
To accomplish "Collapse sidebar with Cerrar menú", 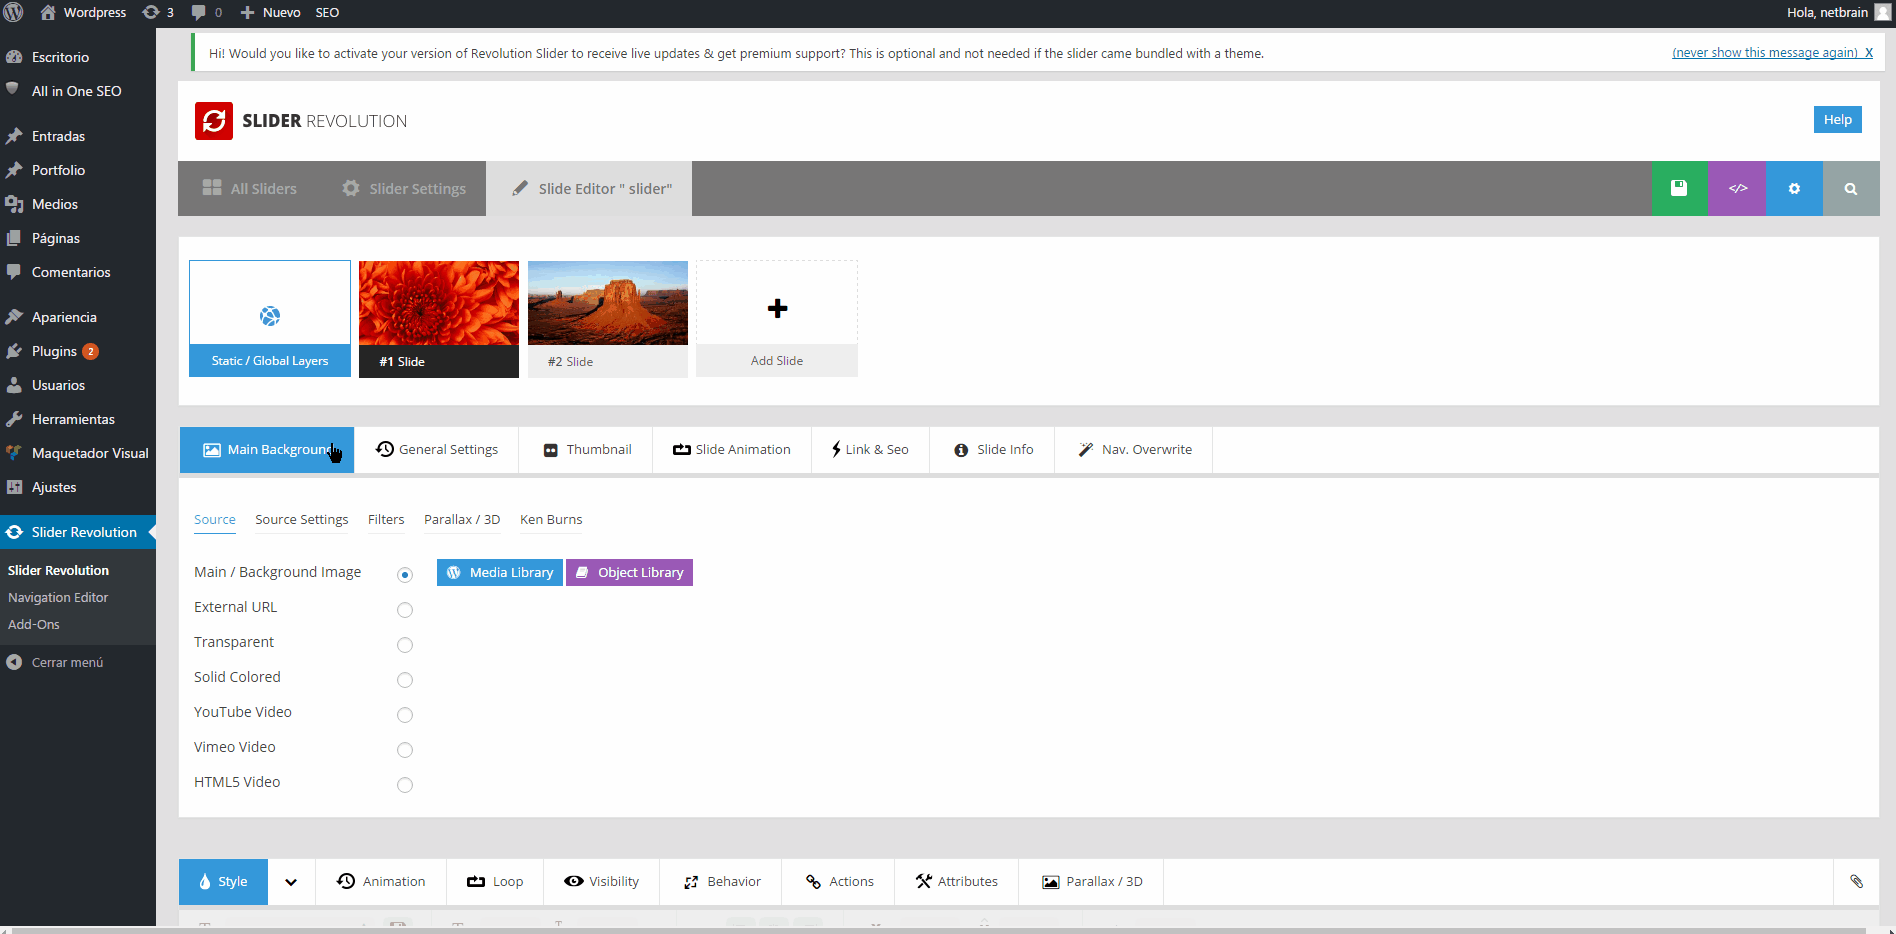I will pos(67,662).
